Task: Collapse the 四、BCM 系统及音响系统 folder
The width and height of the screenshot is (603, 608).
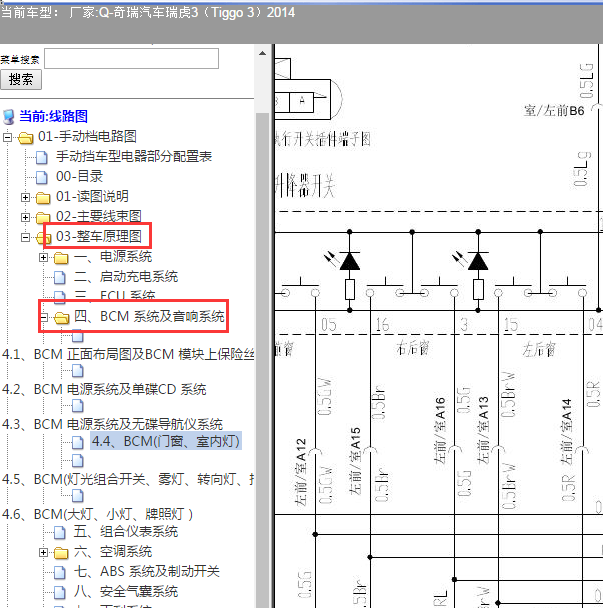Action: [43, 318]
